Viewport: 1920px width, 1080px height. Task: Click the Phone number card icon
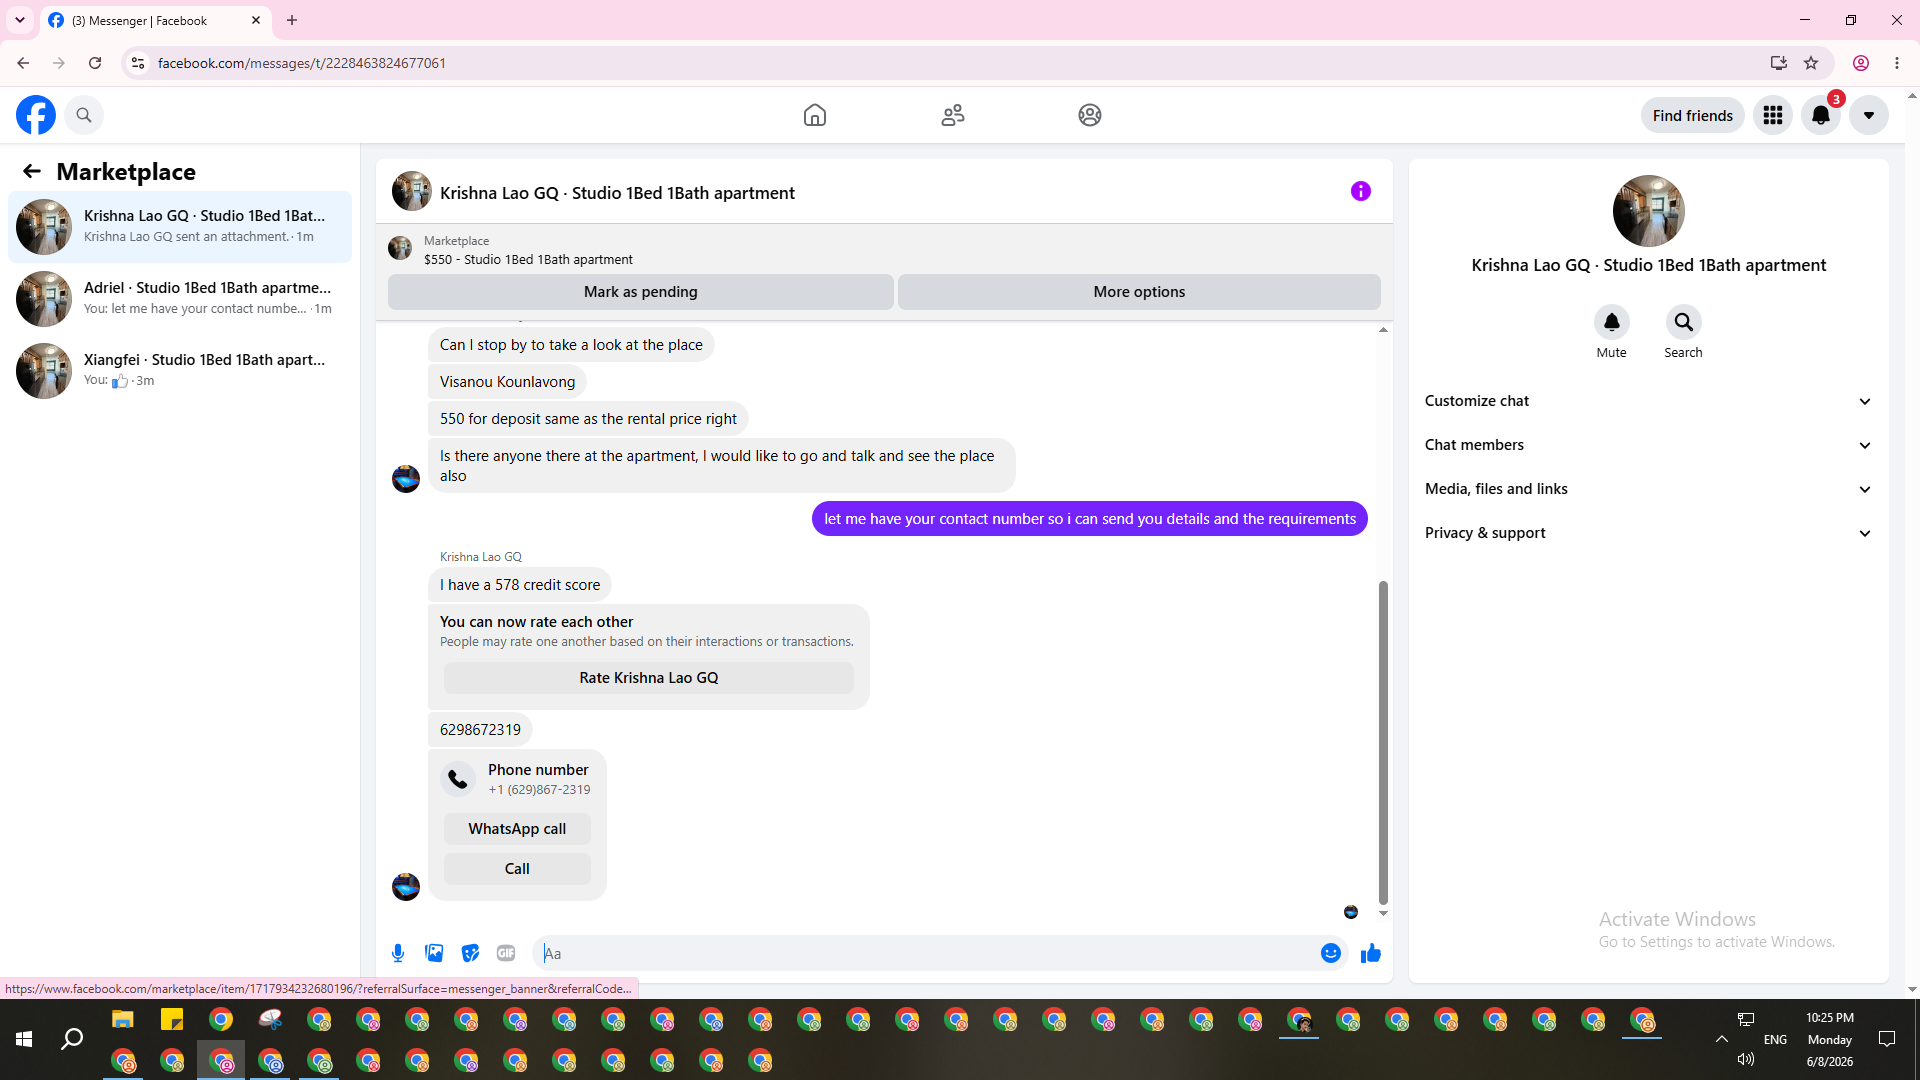click(458, 779)
